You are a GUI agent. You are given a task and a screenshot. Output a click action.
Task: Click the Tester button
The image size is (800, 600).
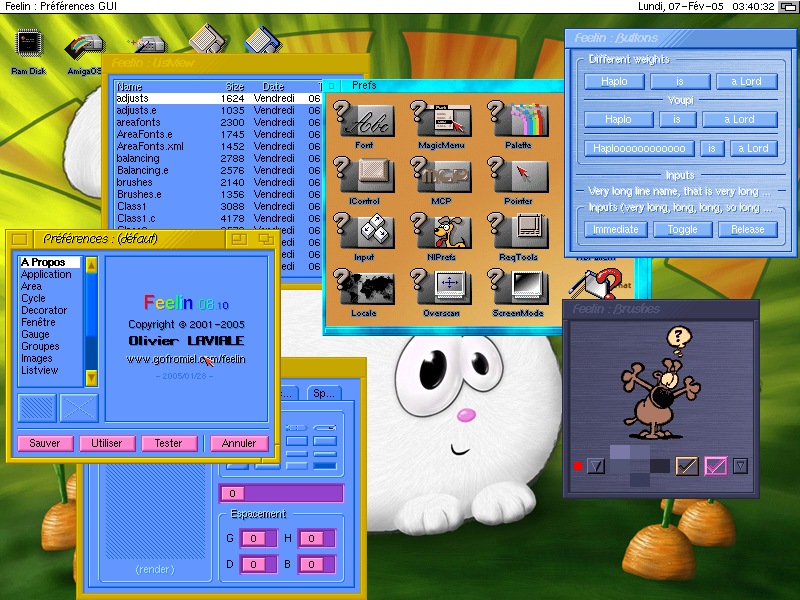(x=169, y=443)
